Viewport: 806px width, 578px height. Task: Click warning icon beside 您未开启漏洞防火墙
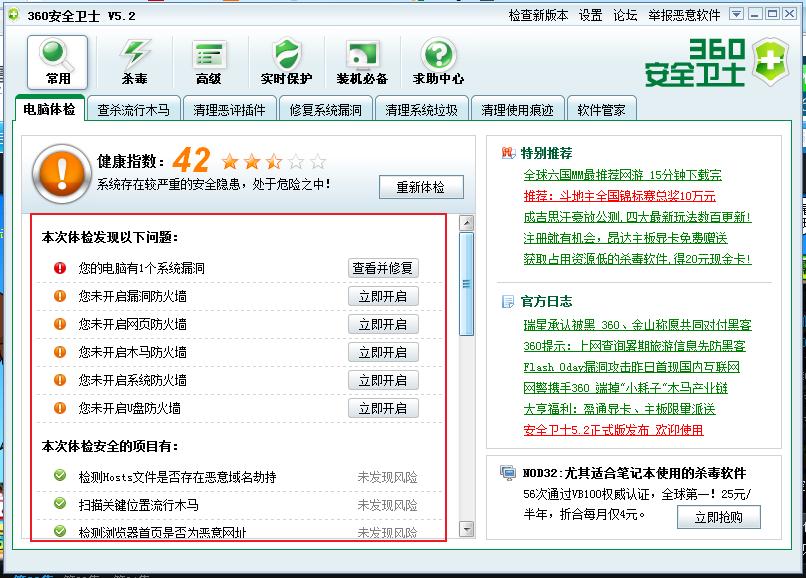tap(60, 296)
